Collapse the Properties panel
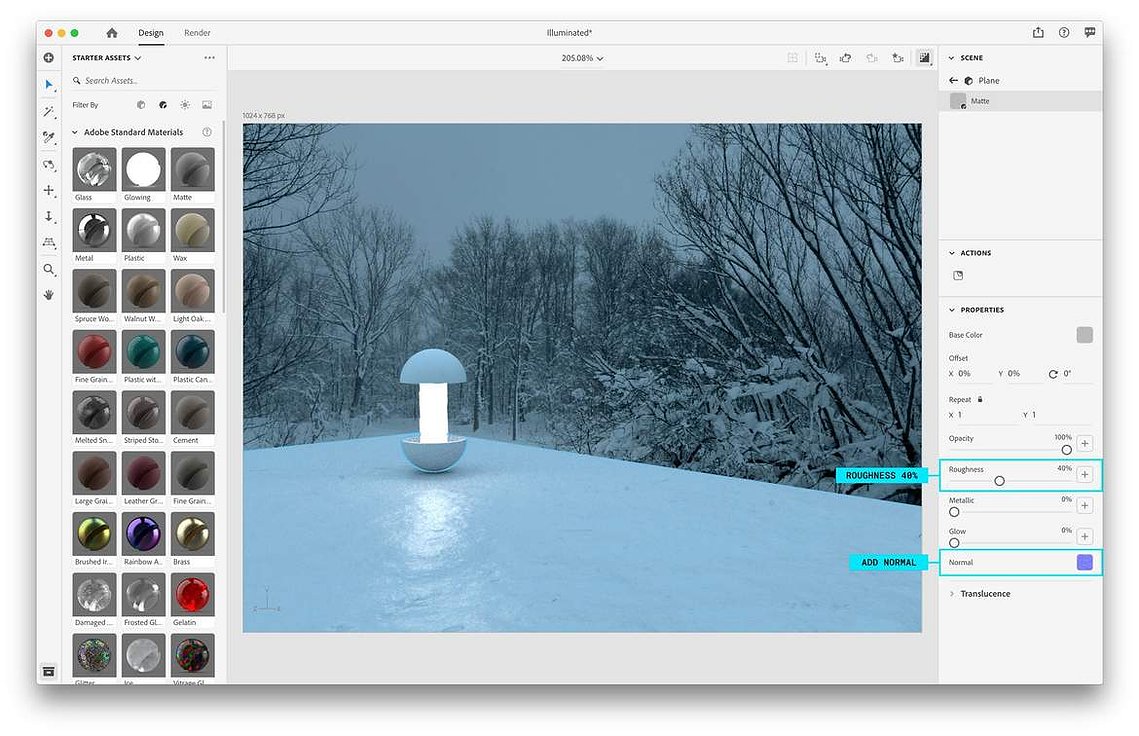 tap(952, 310)
